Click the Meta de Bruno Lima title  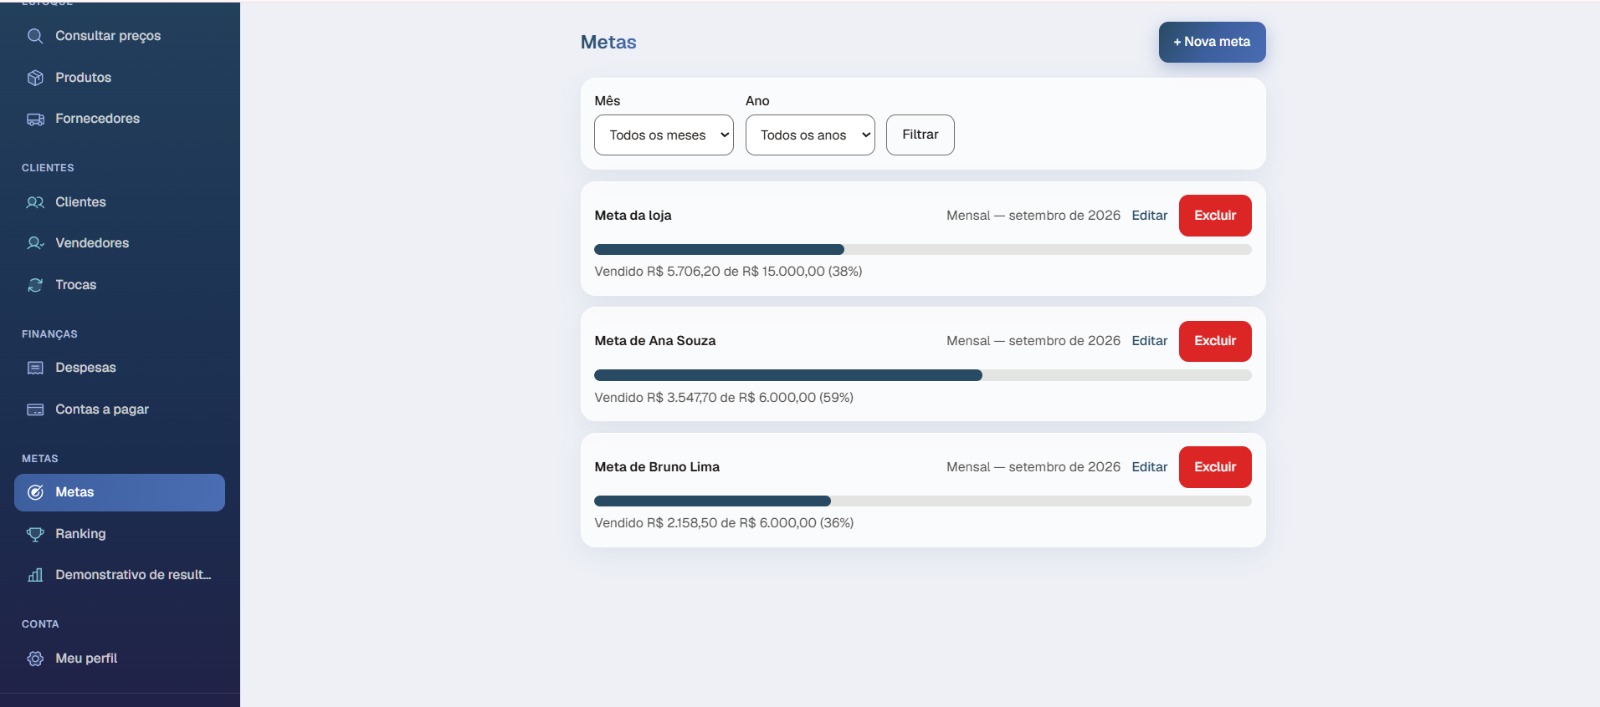657,467
